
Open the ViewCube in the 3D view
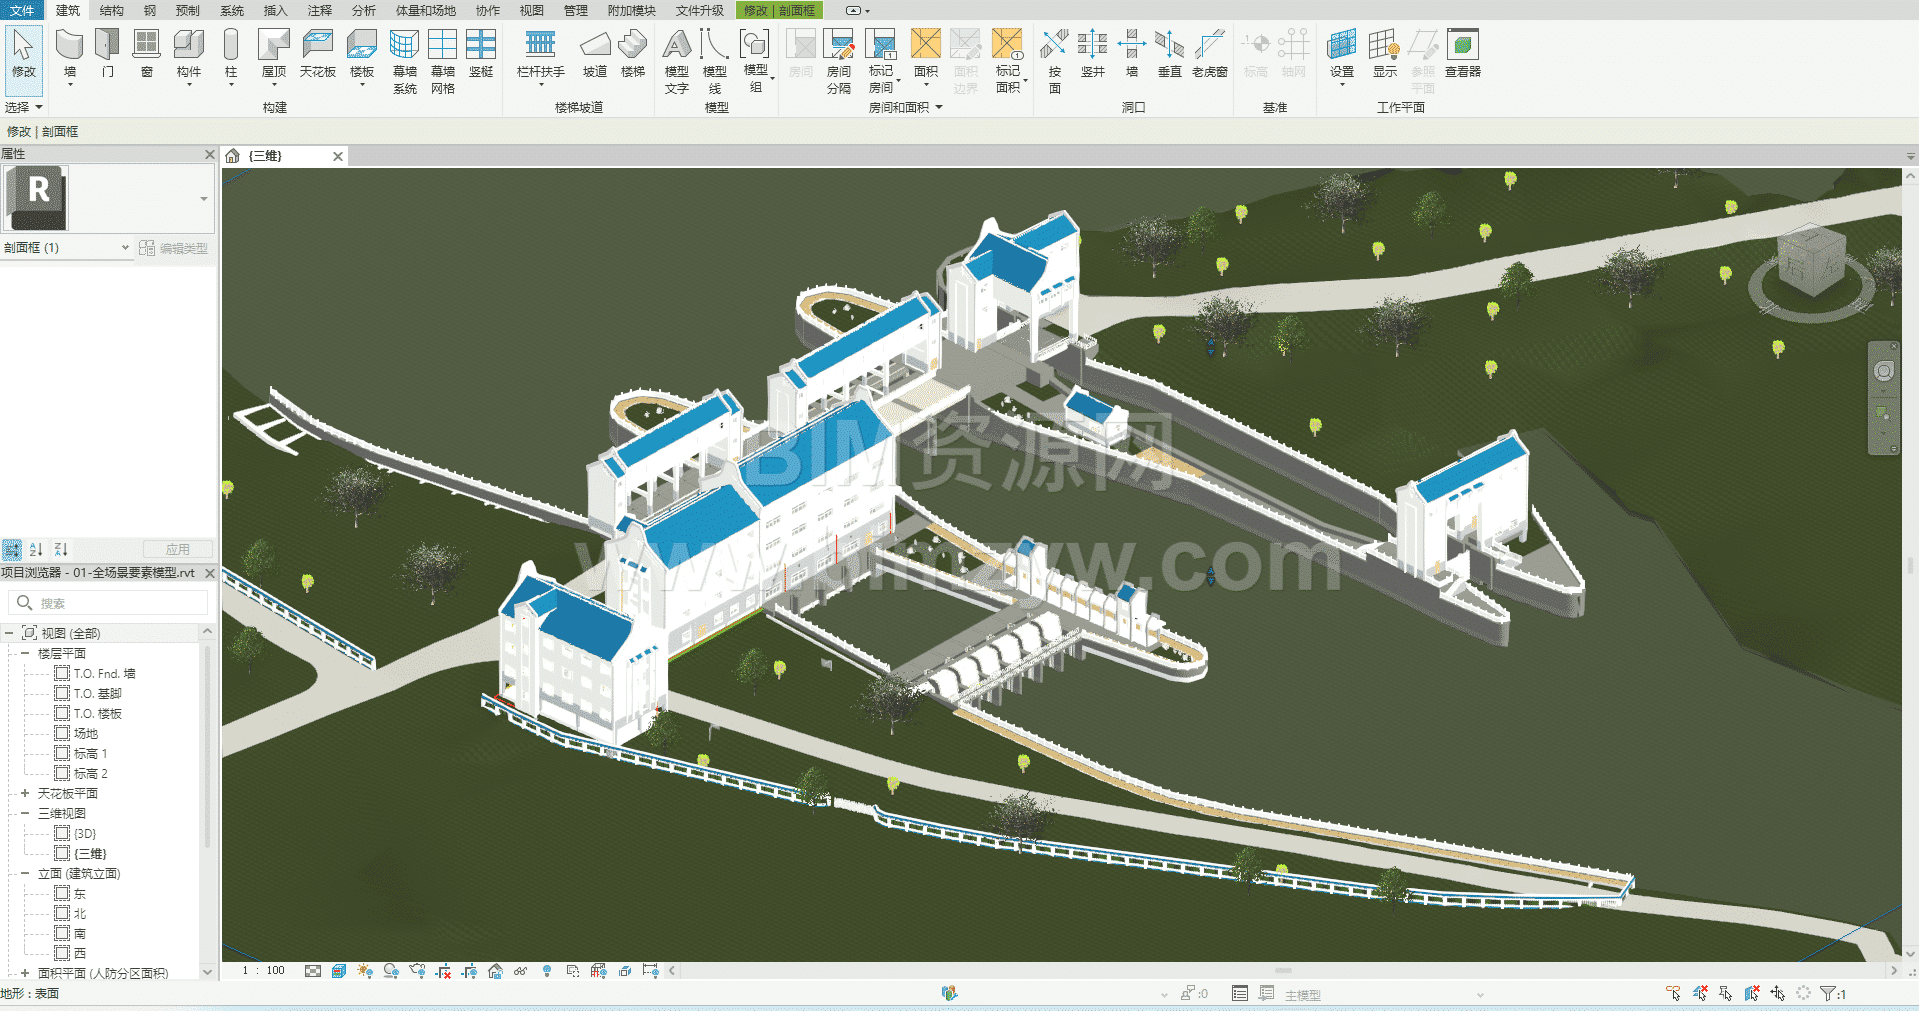(x=1811, y=263)
